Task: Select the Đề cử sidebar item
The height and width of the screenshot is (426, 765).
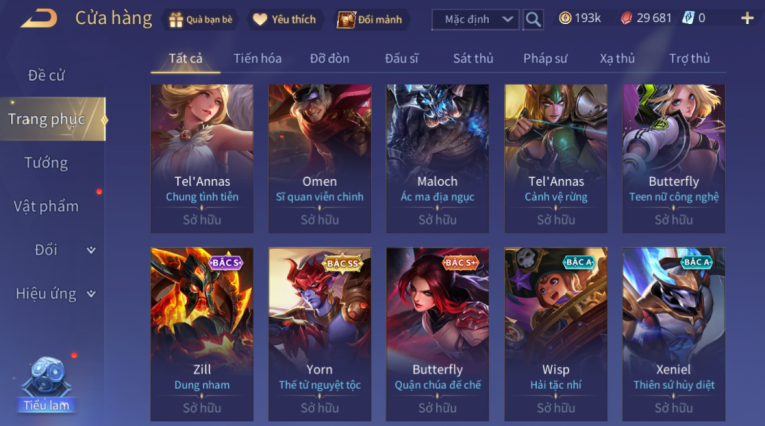Action: [46, 75]
